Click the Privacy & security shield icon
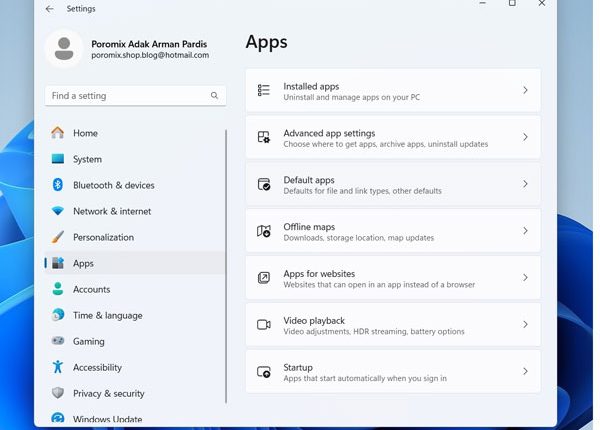 coord(58,393)
